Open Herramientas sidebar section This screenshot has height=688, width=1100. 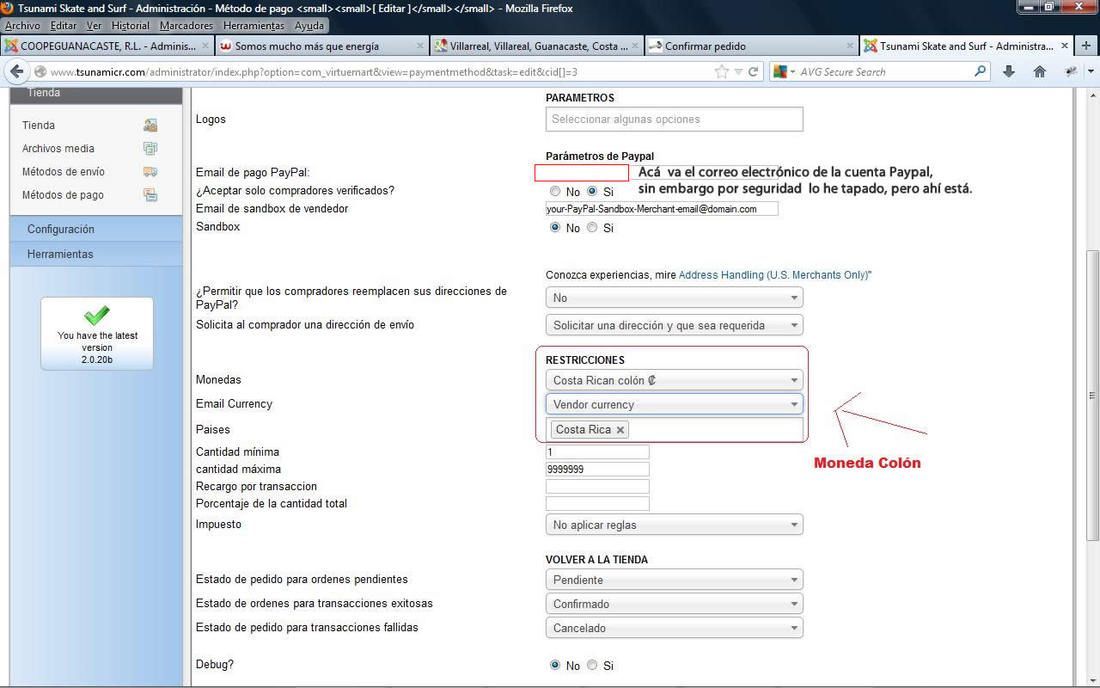click(96, 254)
